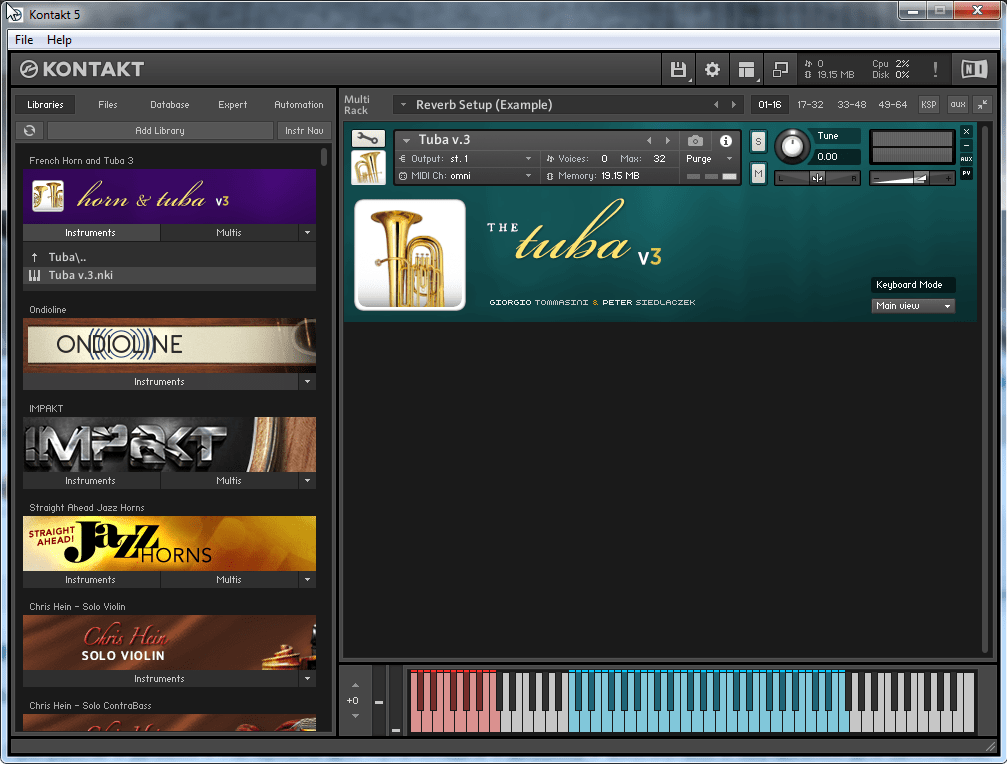Toggle minimized view icon in header
This screenshot has height=765, width=1007.
(x=780, y=69)
